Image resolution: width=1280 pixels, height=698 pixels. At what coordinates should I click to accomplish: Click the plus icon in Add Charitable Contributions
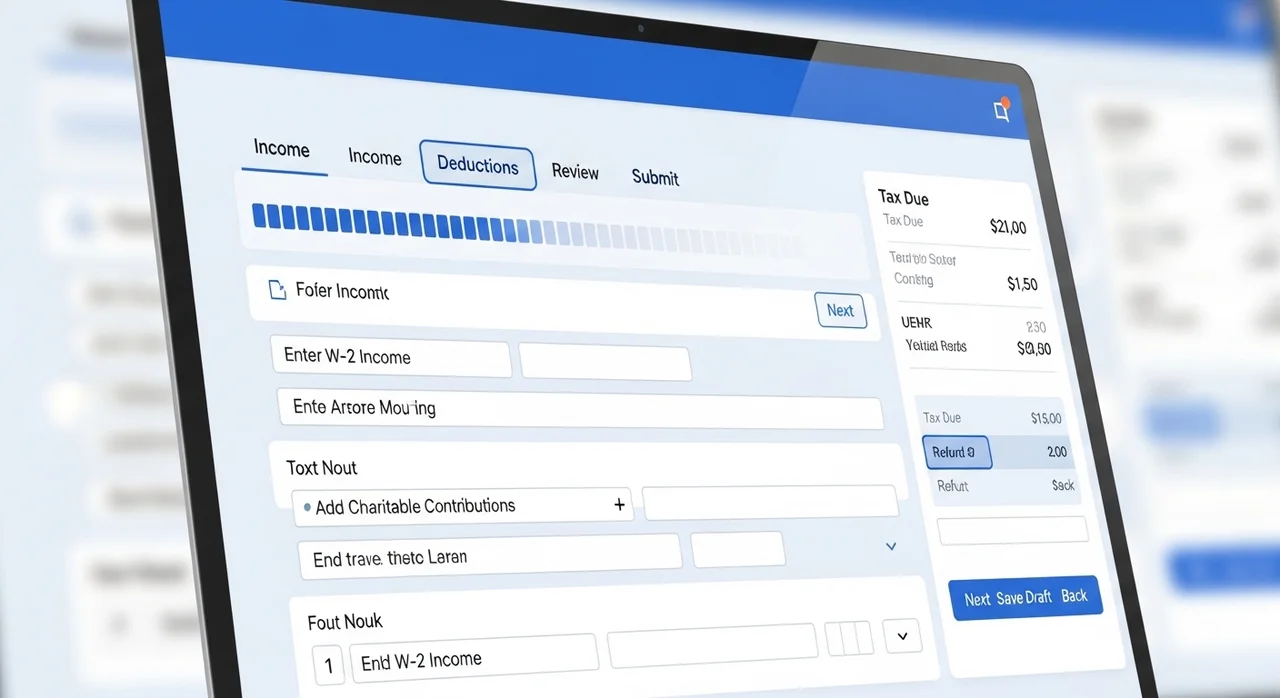click(619, 505)
